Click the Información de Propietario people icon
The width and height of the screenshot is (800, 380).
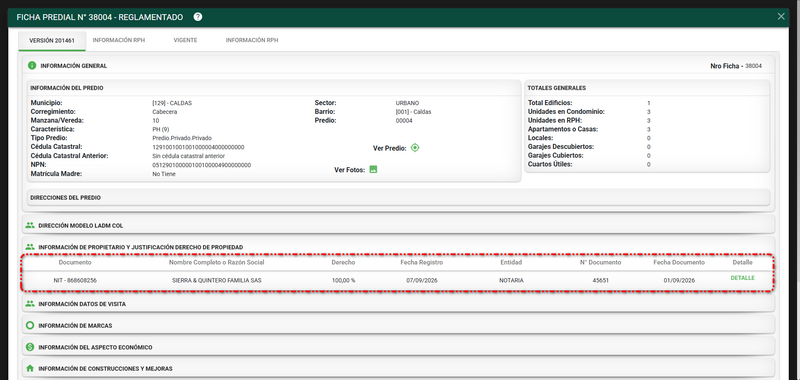(30, 247)
